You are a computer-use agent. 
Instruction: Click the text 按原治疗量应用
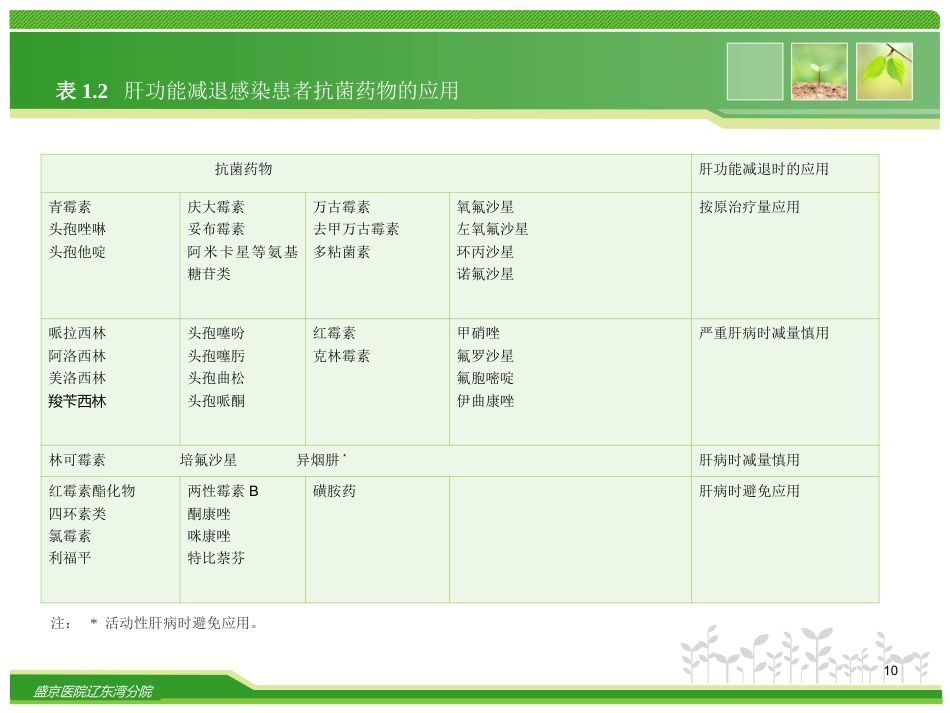[x=749, y=207]
